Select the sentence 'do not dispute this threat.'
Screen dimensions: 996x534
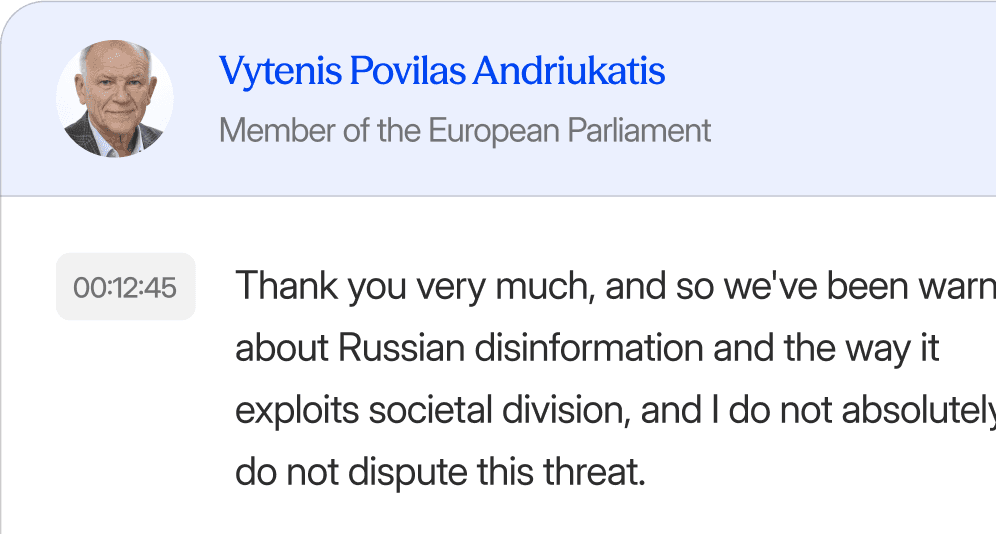pos(440,472)
